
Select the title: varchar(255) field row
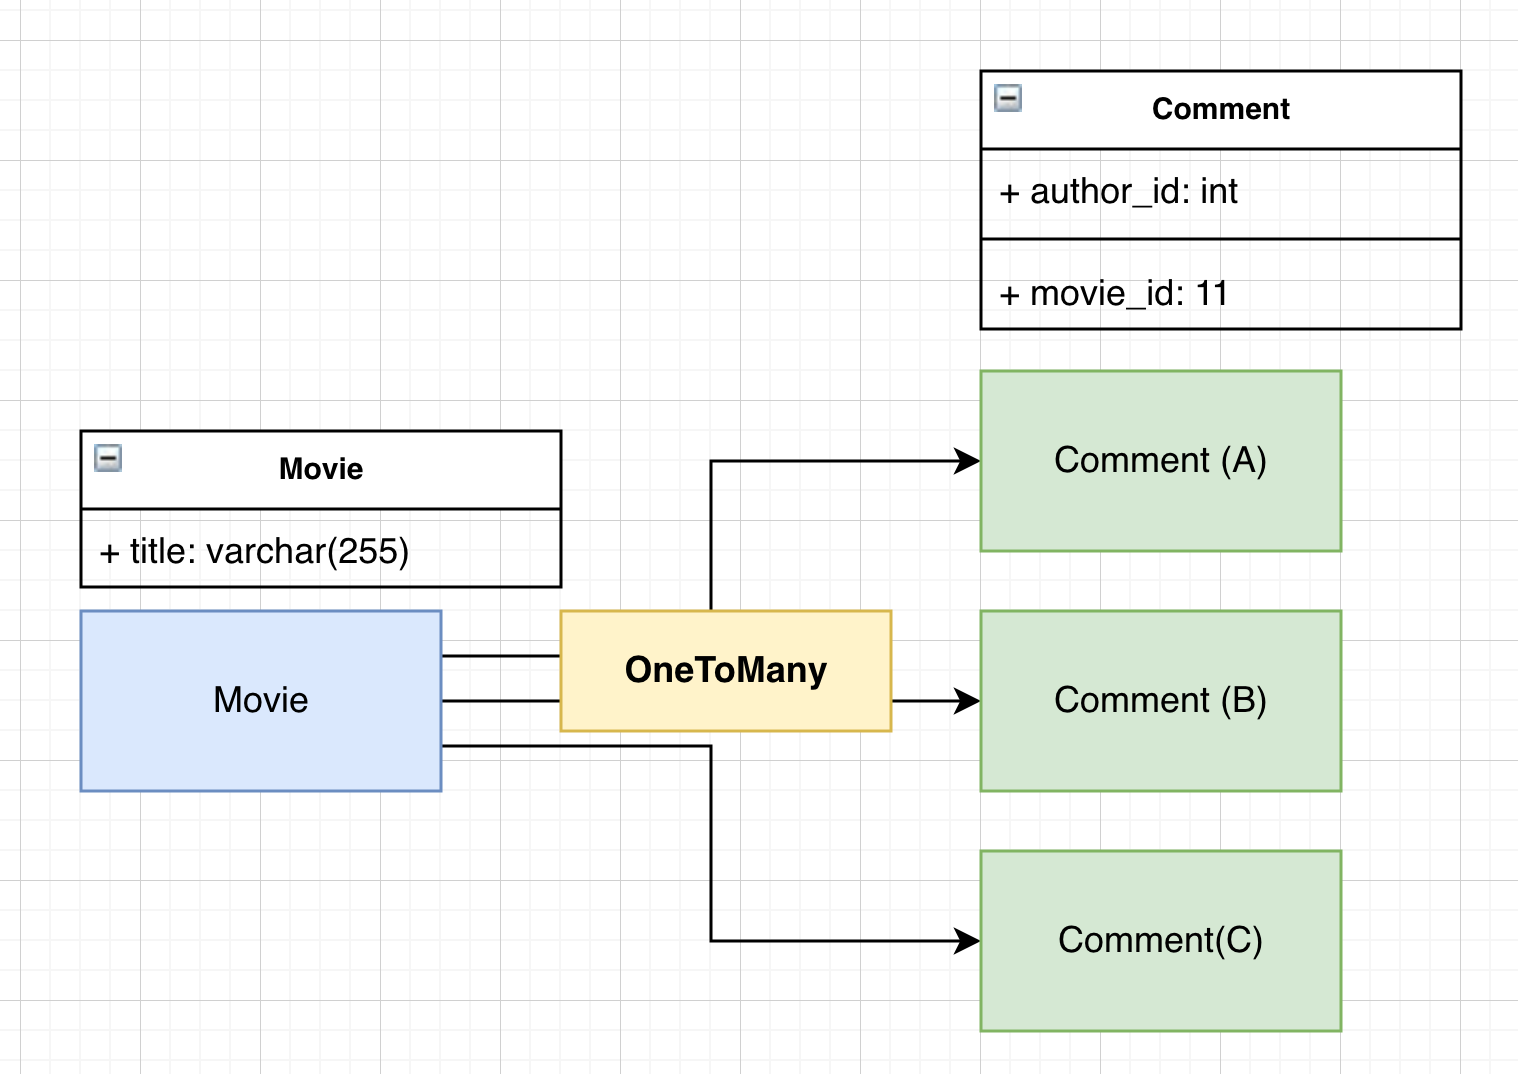320,551
